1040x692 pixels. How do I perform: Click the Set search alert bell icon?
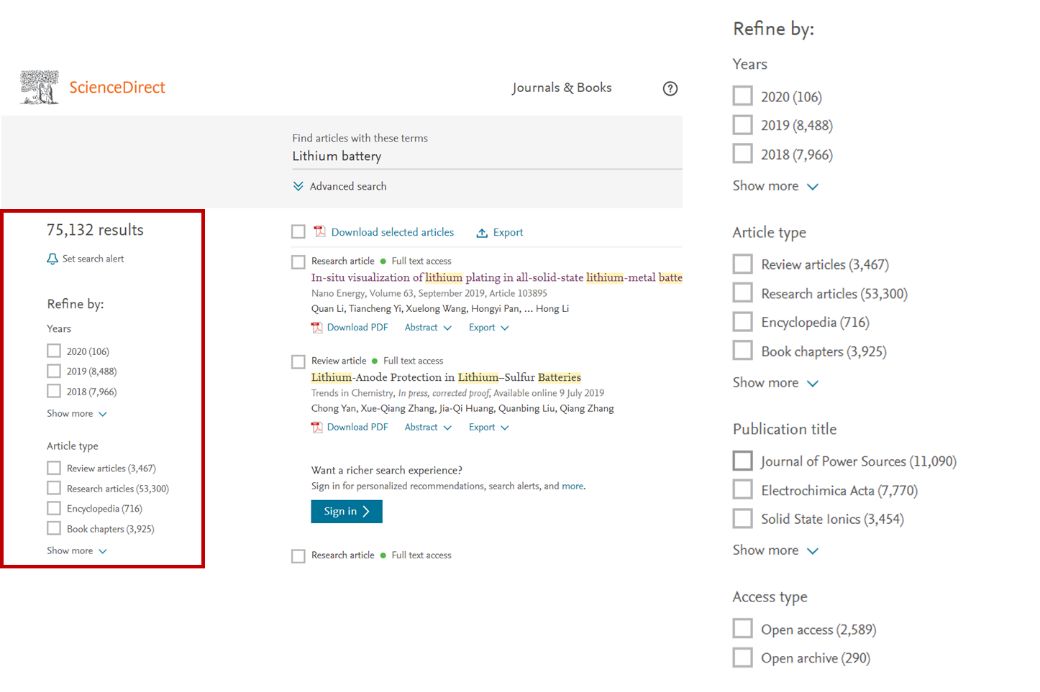(53, 259)
